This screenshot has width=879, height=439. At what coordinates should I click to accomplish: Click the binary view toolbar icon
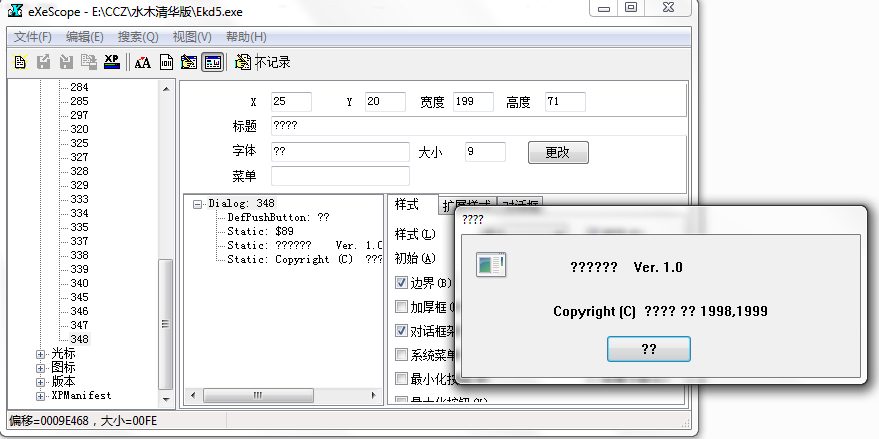(166, 62)
